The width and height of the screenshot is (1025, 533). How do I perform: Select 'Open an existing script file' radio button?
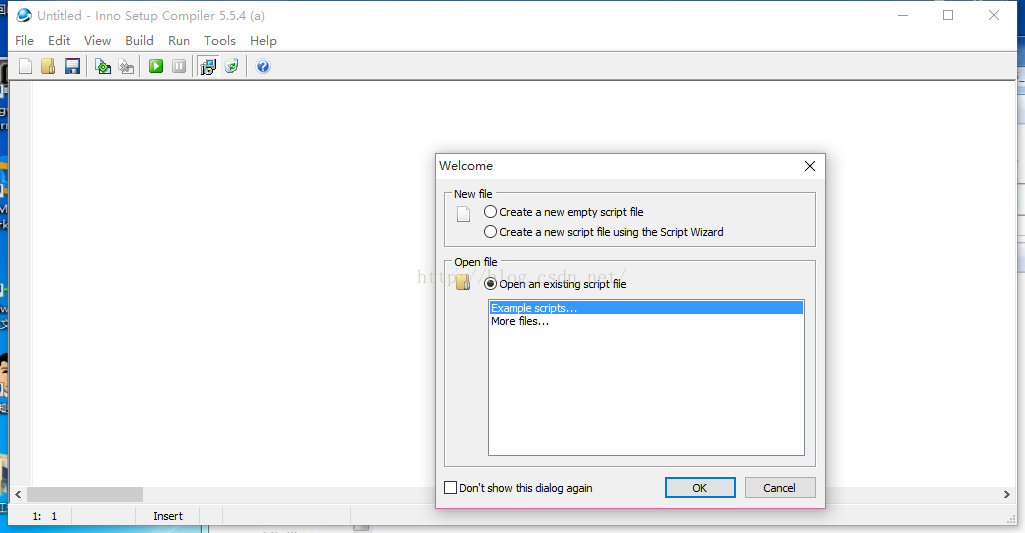point(490,284)
